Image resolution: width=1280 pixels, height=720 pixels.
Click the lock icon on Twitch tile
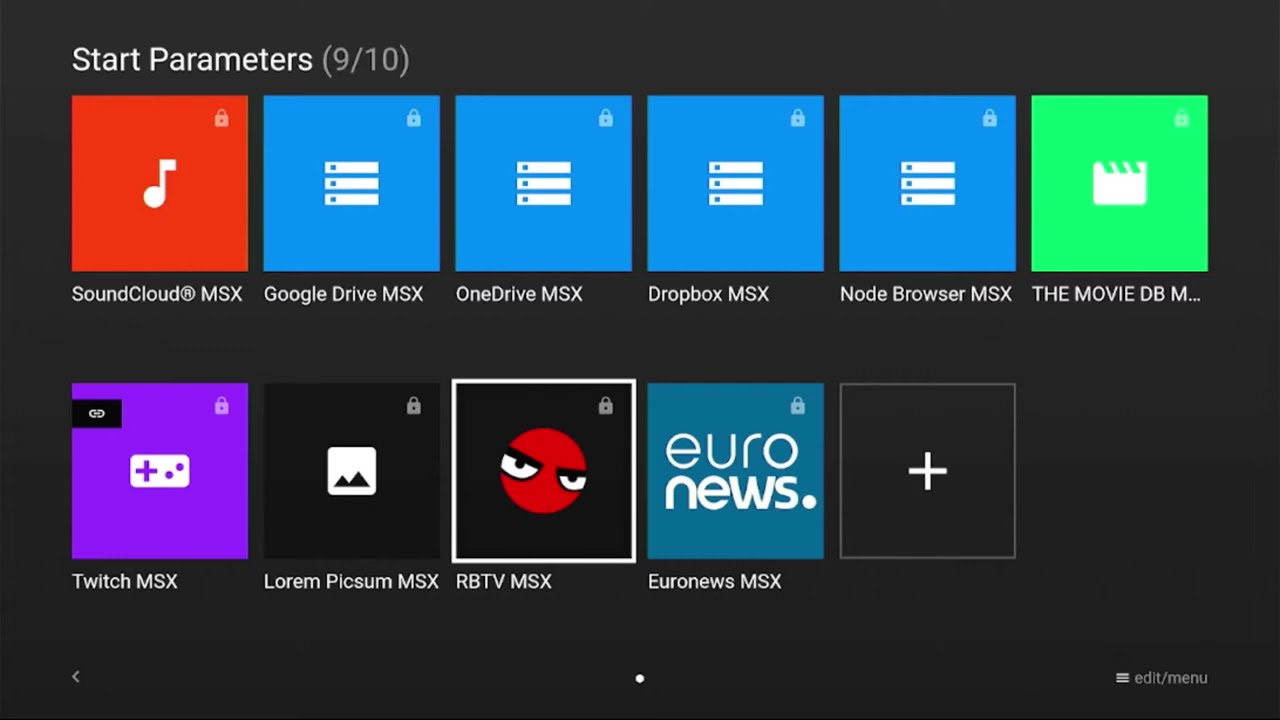coord(222,406)
